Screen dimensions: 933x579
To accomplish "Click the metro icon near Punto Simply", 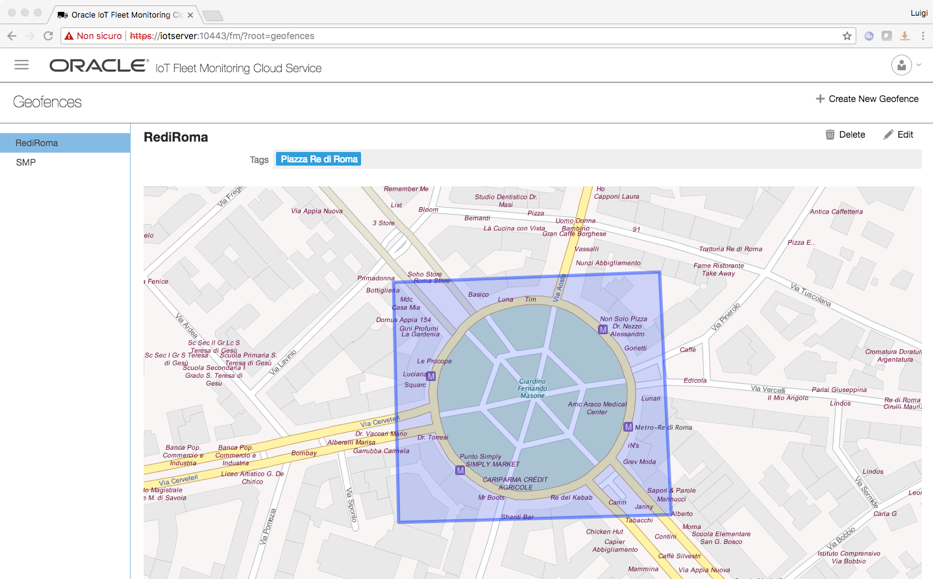I will click(459, 470).
